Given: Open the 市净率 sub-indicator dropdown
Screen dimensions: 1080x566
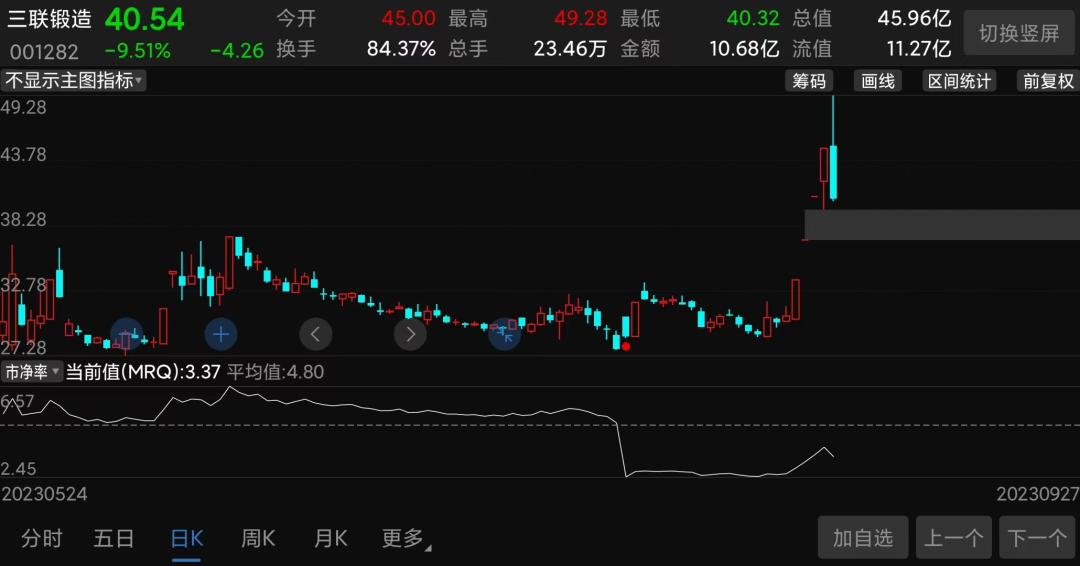Looking at the screenshot, I should 32,372.
